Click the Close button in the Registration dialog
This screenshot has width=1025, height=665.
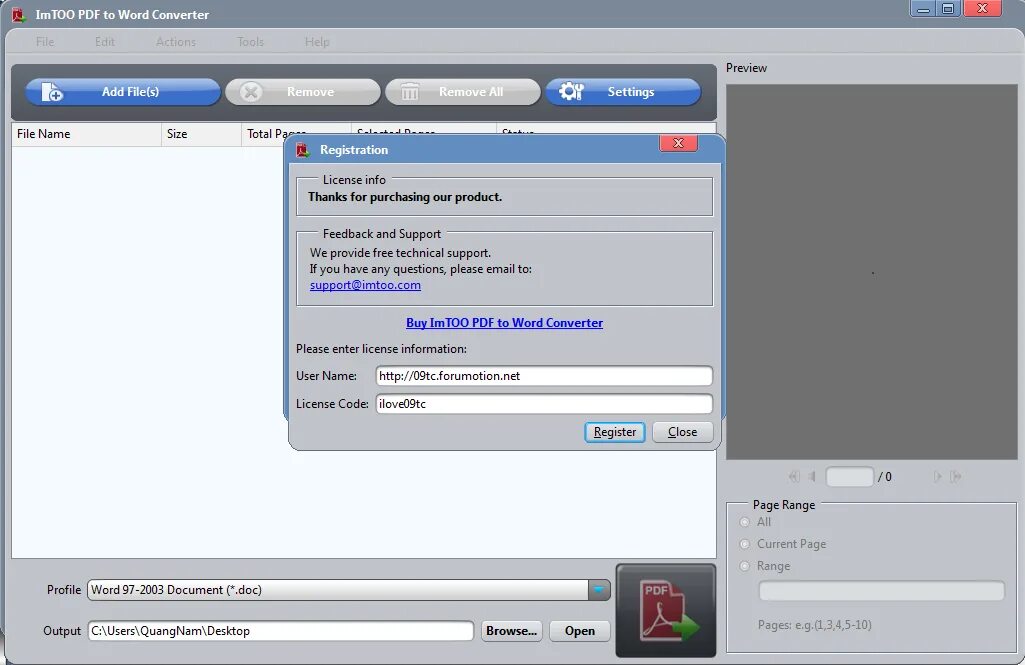point(682,432)
